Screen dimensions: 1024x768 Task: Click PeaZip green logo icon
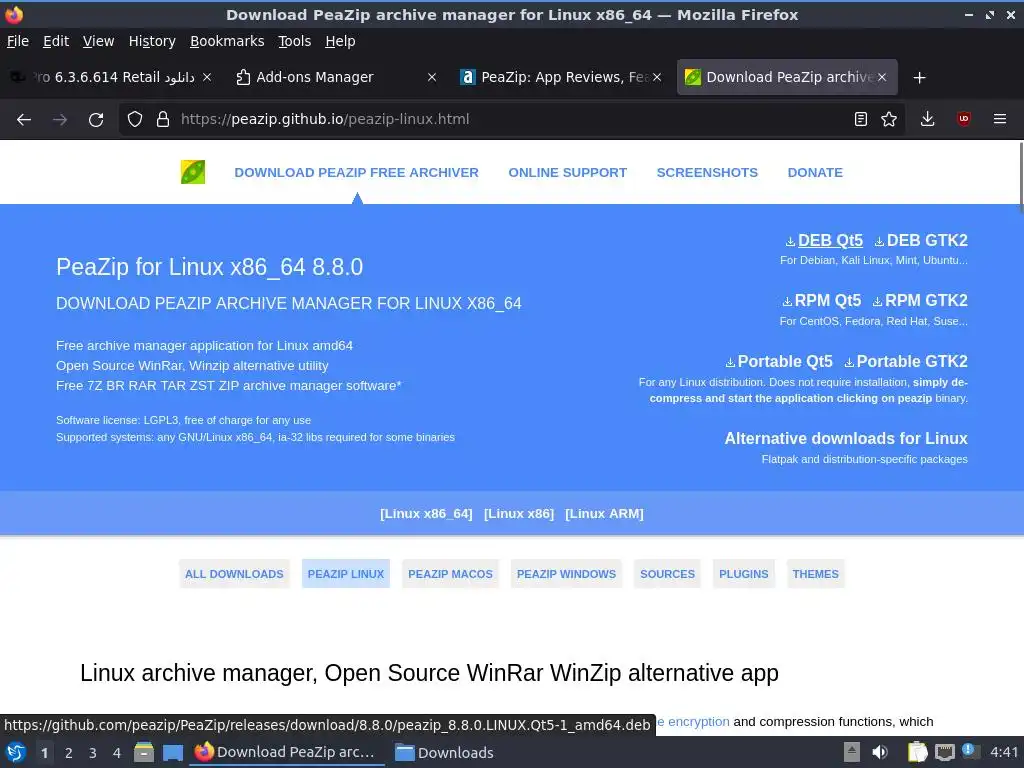tap(193, 172)
